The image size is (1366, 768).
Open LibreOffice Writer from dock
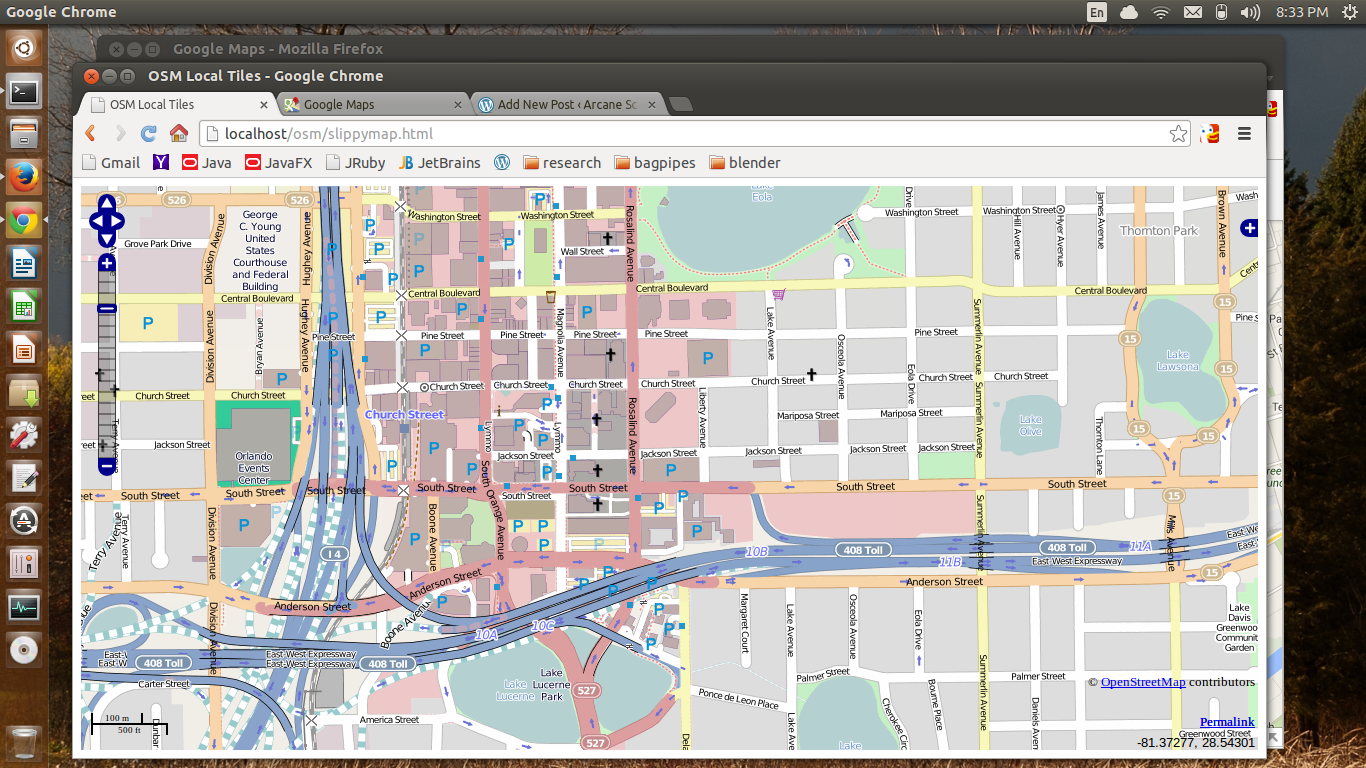(24, 264)
